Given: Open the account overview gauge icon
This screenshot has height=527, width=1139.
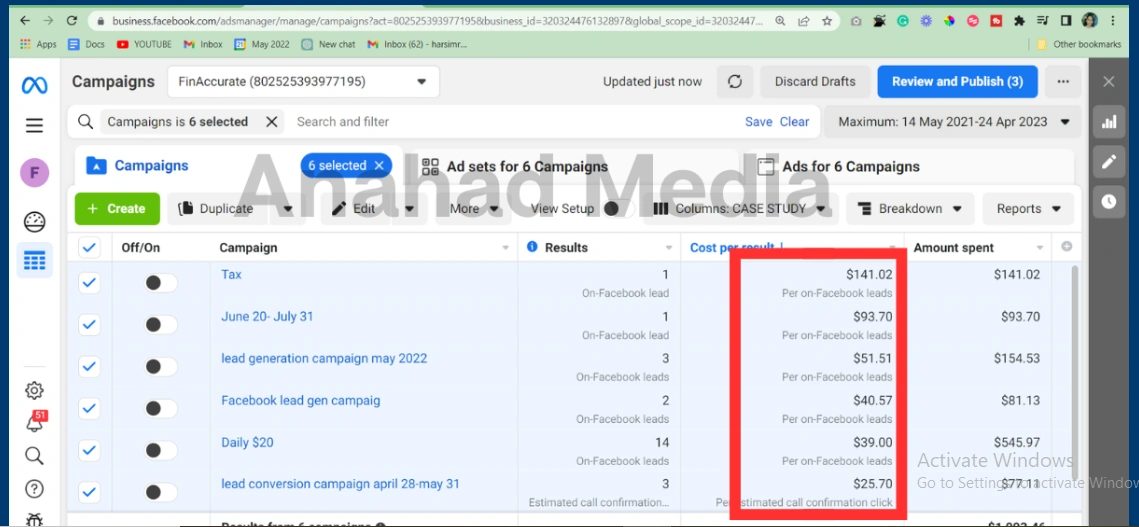Looking at the screenshot, I should (x=34, y=222).
